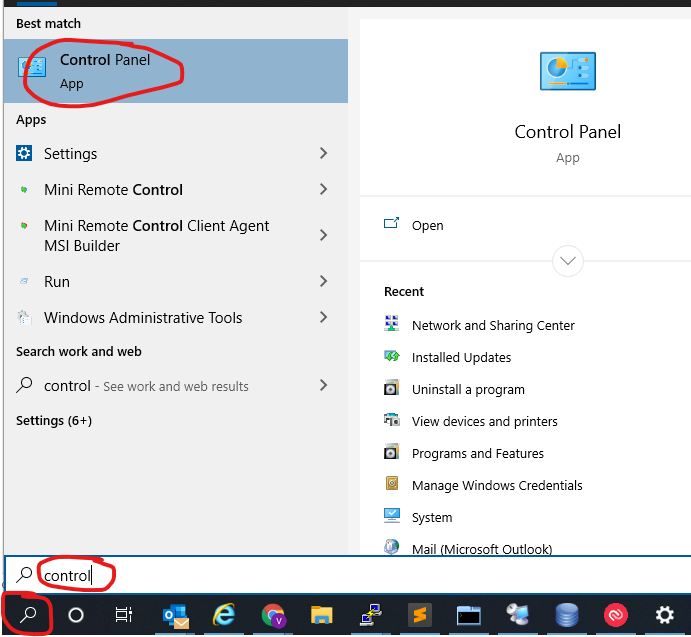This screenshot has height=637, width=691.
Task: Select Windows Administrative Tools result
Action: coord(175,317)
